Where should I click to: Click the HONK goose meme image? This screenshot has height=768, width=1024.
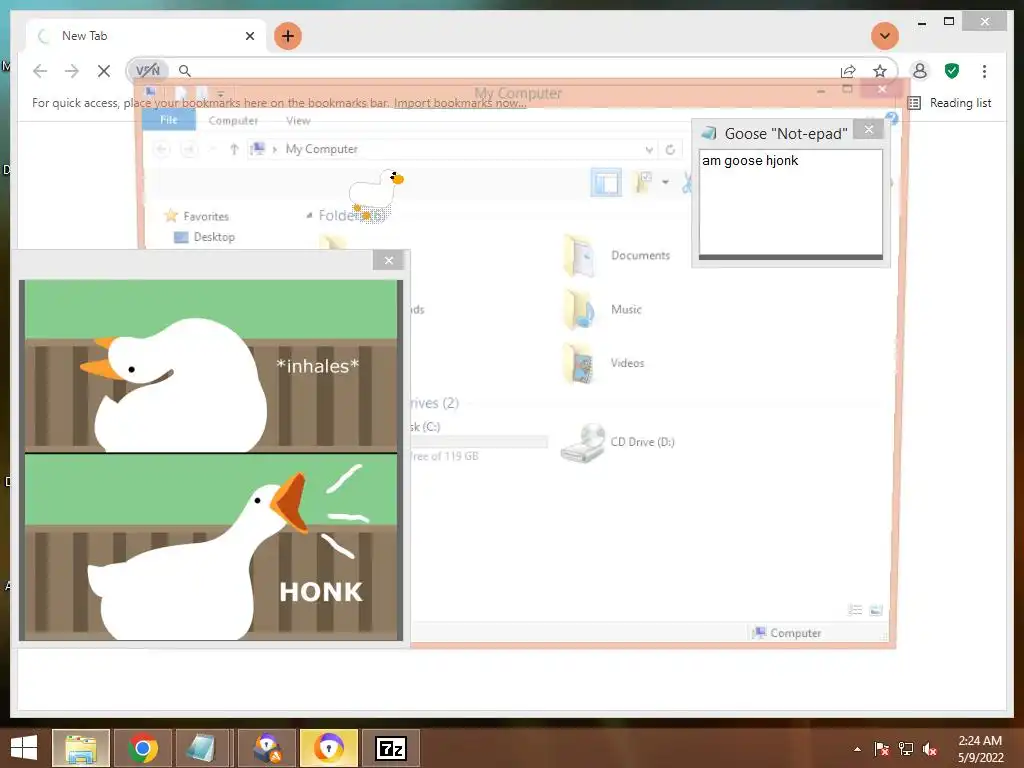pyautogui.click(x=211, y=460)
